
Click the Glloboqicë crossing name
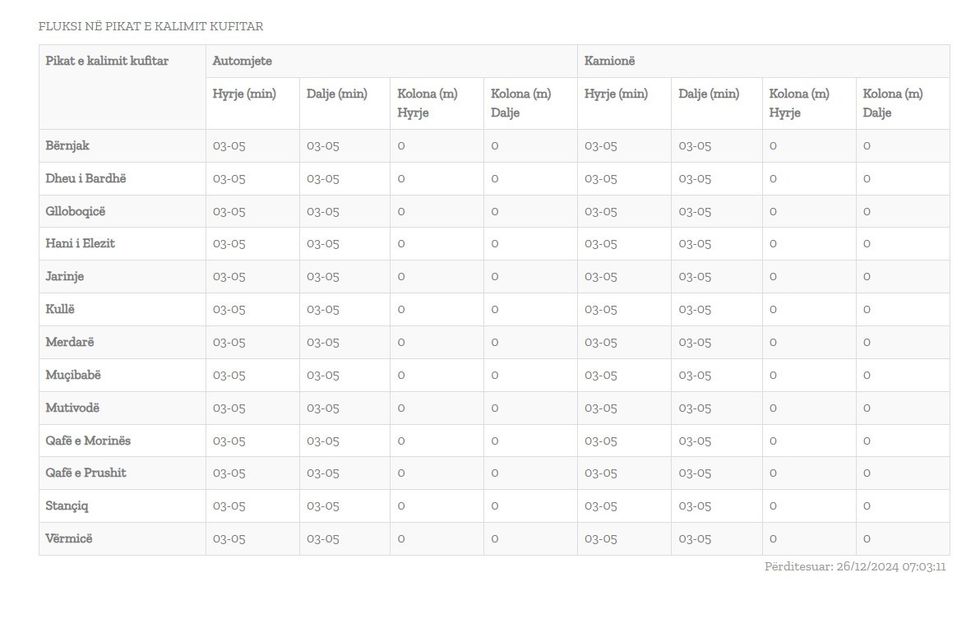point(75,211)
